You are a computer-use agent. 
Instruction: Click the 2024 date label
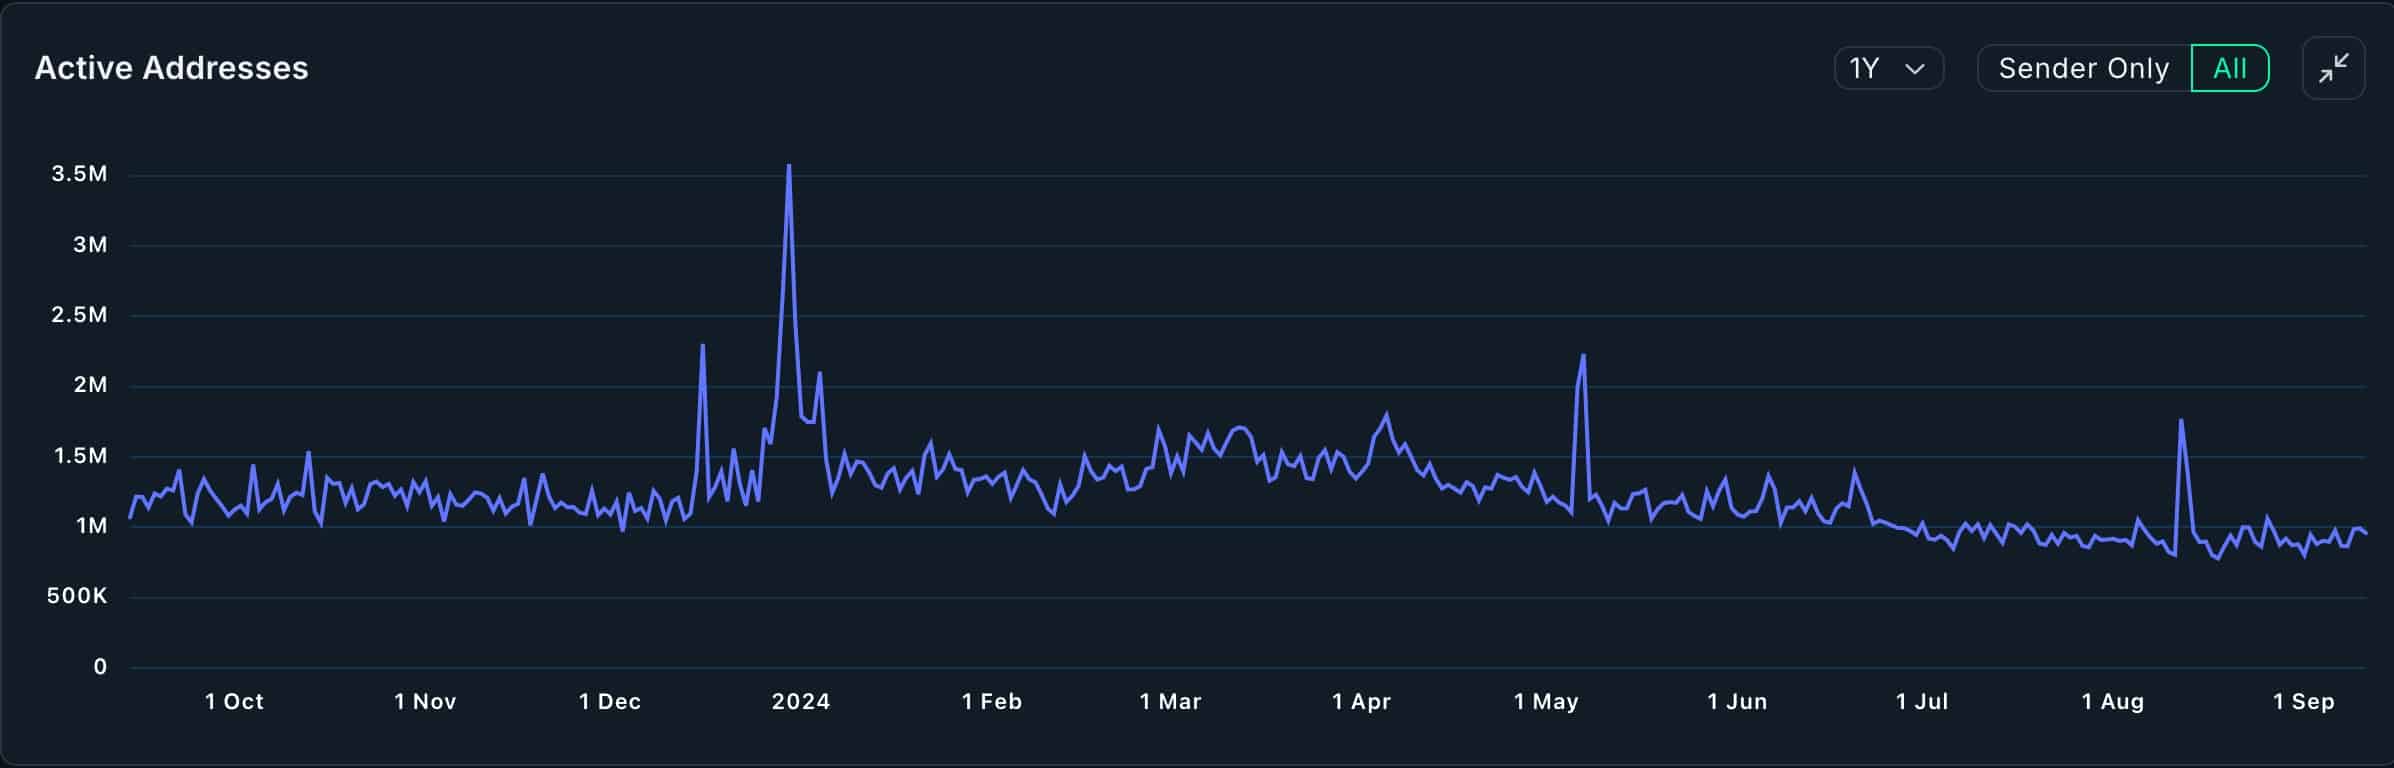point(801,702)
